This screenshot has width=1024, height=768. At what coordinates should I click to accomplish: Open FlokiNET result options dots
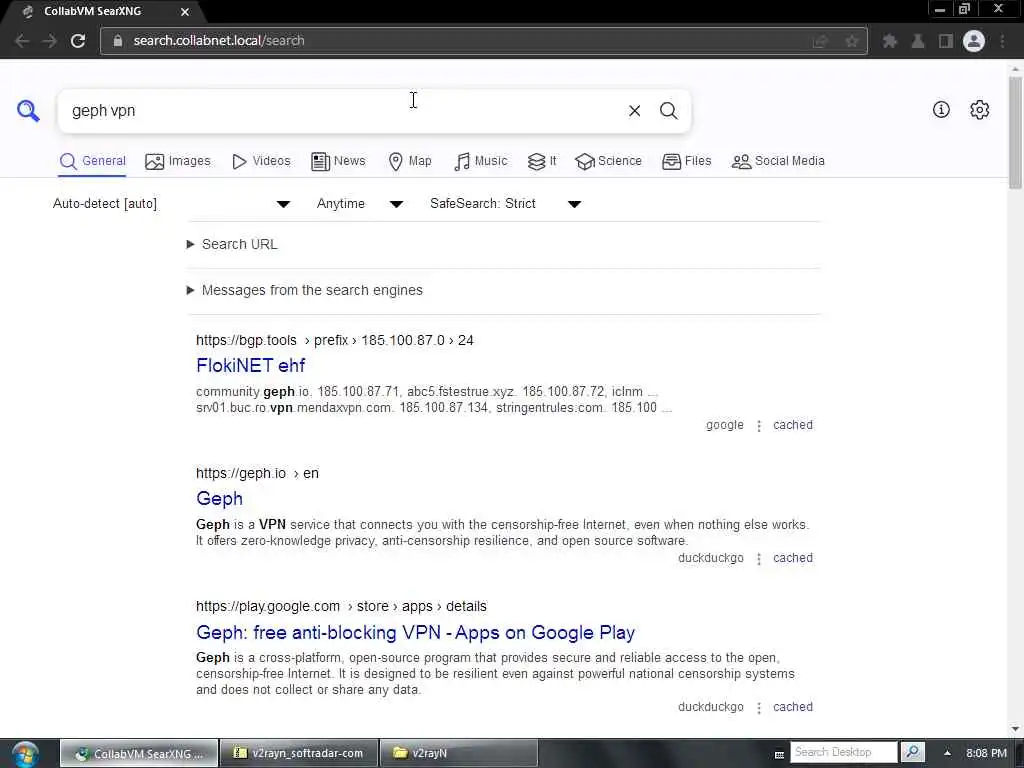click(758, 426)
